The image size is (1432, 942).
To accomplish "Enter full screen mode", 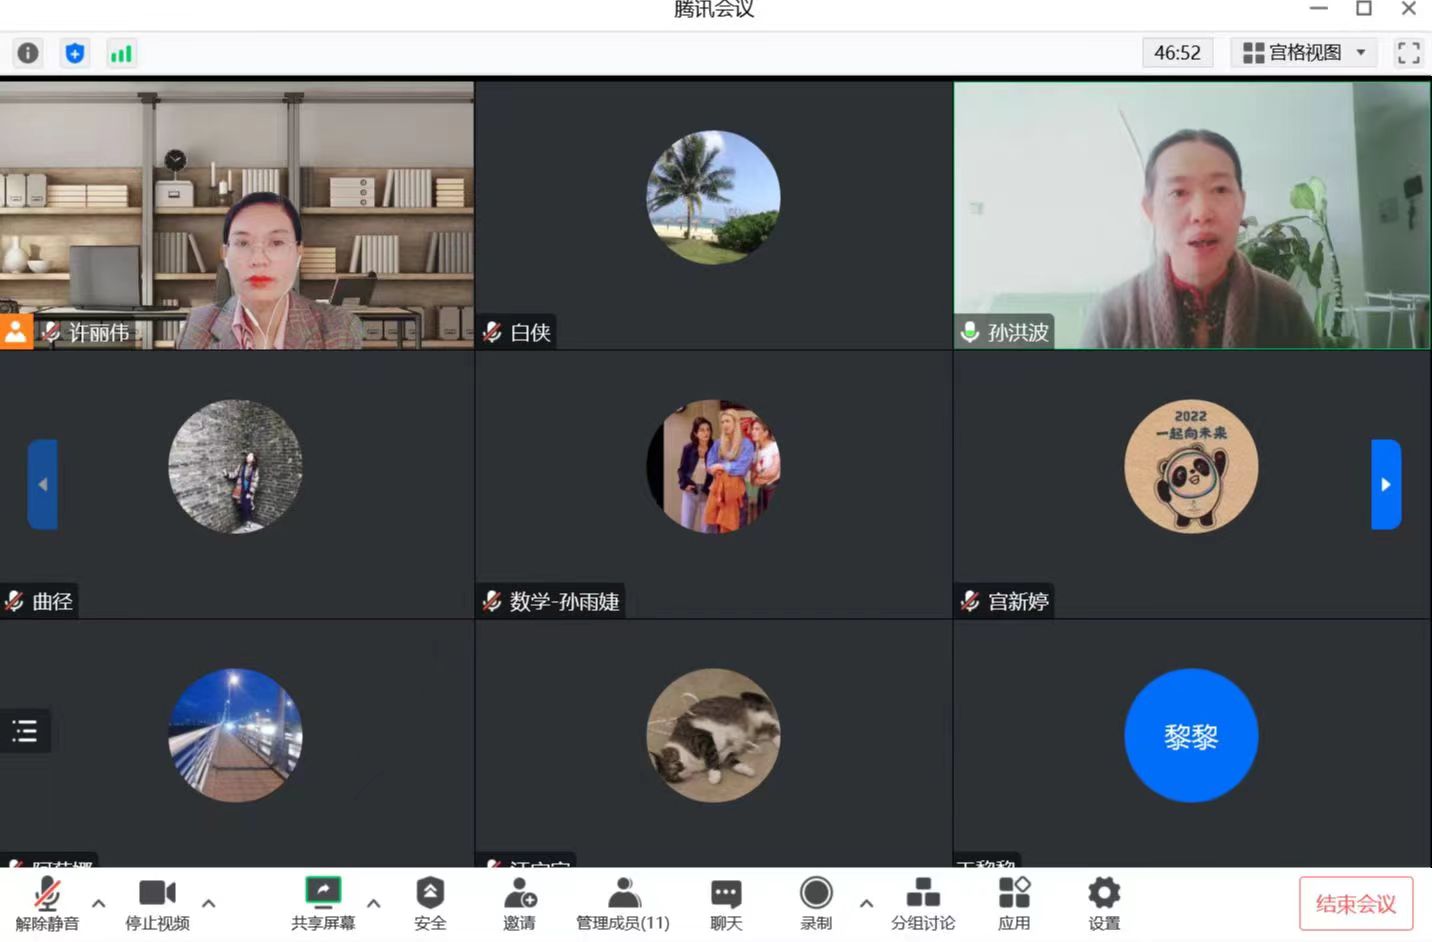I will point(1408,53).
